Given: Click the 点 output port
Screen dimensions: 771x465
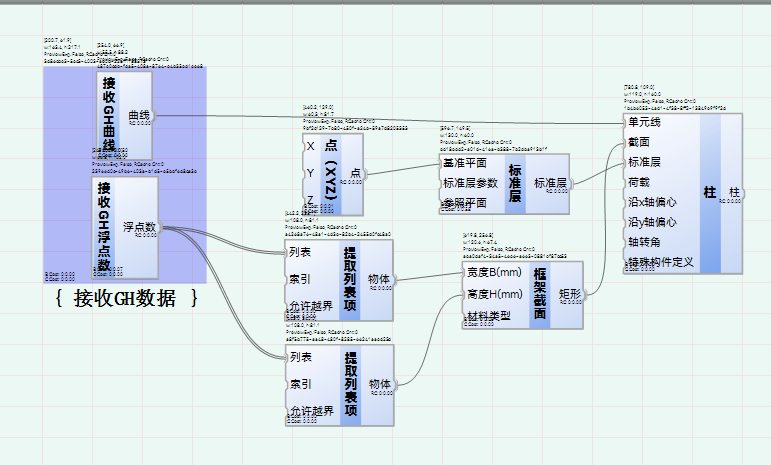Looking at the screenshot, I should (356, 173).
